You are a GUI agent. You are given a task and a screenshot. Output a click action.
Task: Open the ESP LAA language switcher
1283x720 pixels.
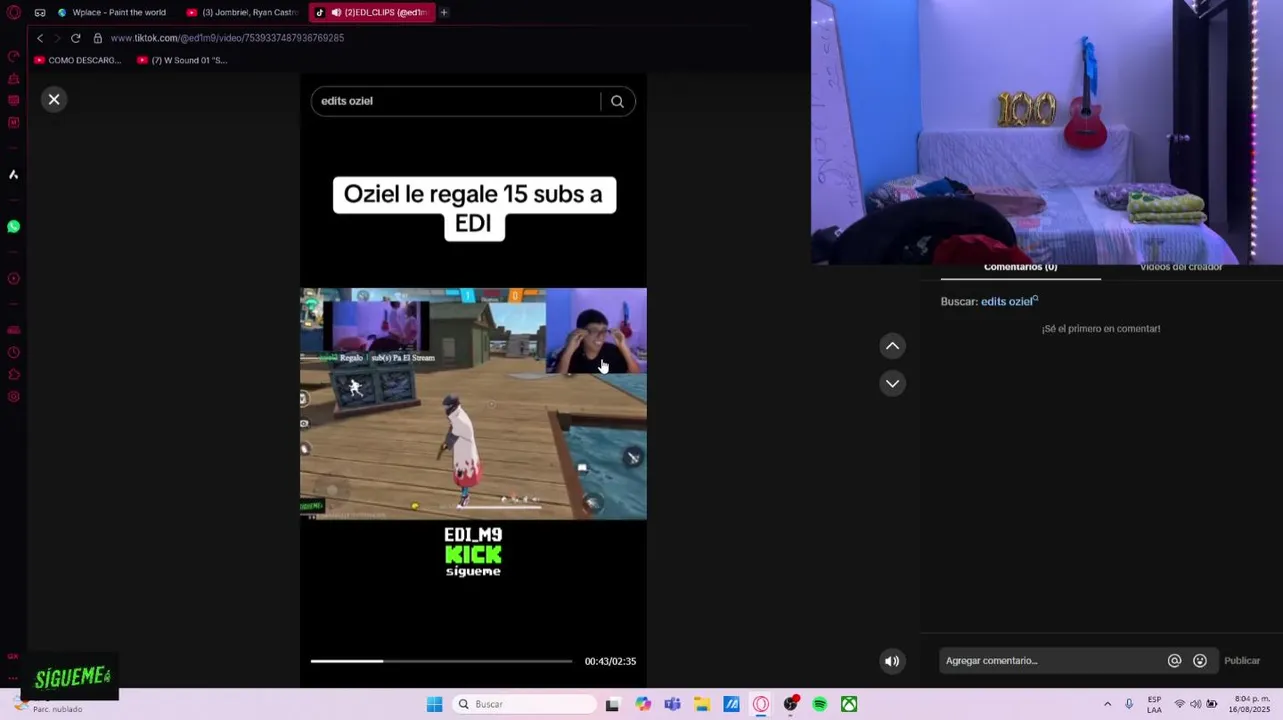[x=1154, y=704]
